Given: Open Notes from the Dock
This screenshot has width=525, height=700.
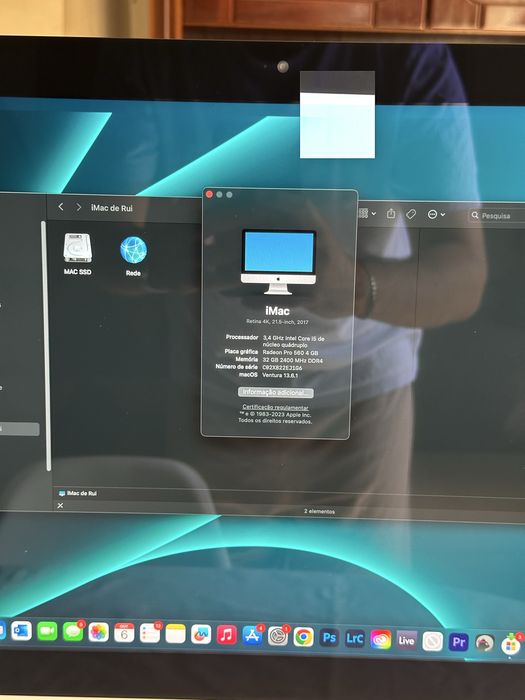Looking at the screenshot, I should point(175,634).
